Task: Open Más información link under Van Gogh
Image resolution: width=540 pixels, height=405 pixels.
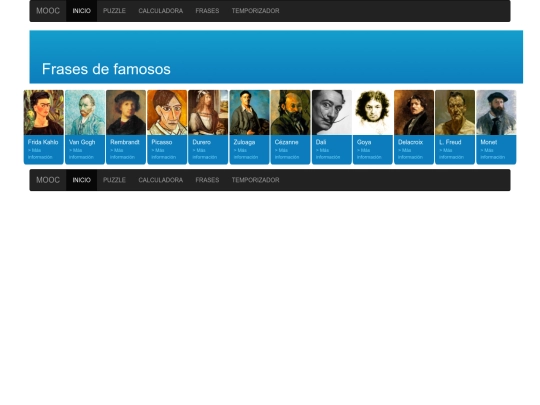Action: 81,154
